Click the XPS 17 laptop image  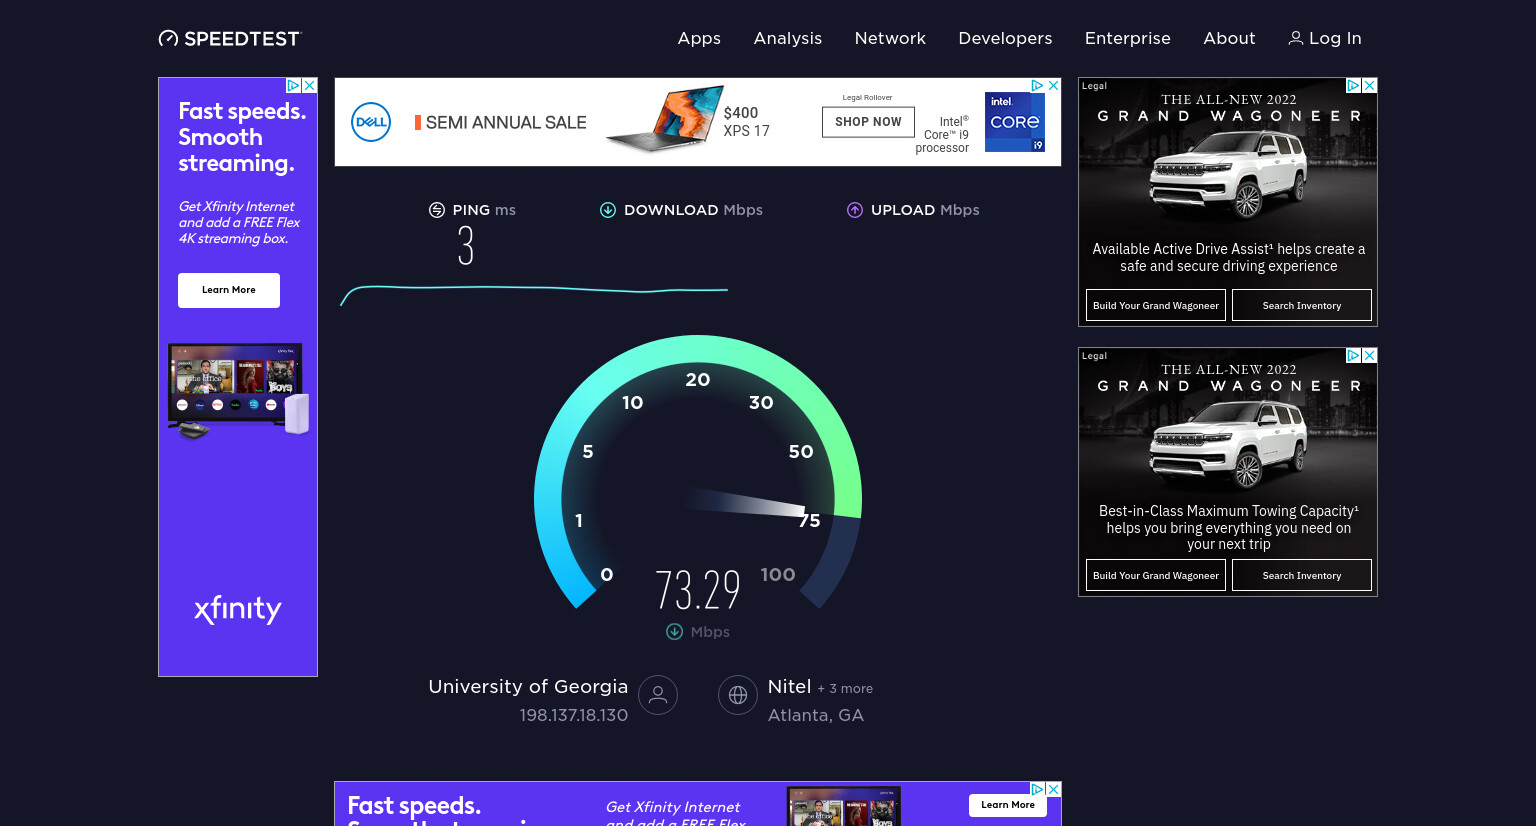665,119
